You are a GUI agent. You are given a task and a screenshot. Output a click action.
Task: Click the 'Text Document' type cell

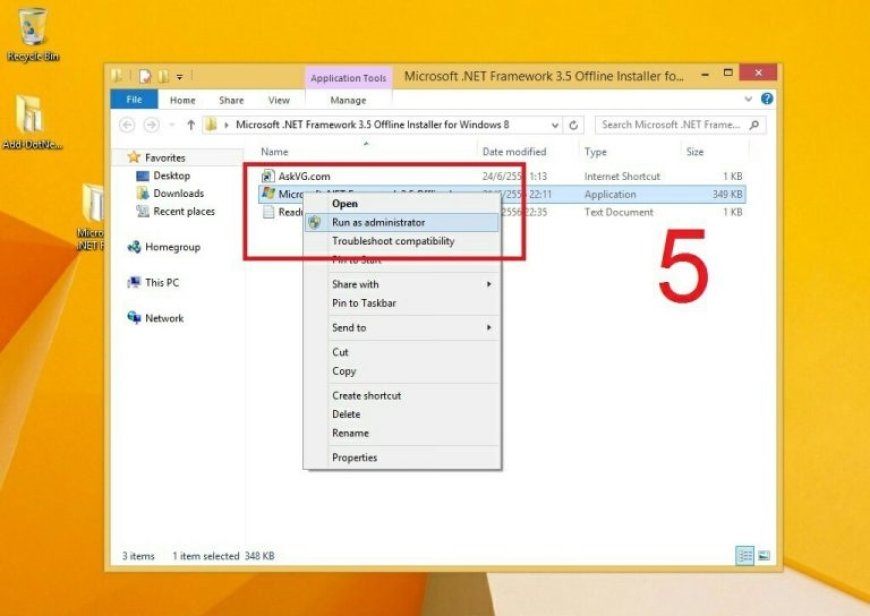619,212
